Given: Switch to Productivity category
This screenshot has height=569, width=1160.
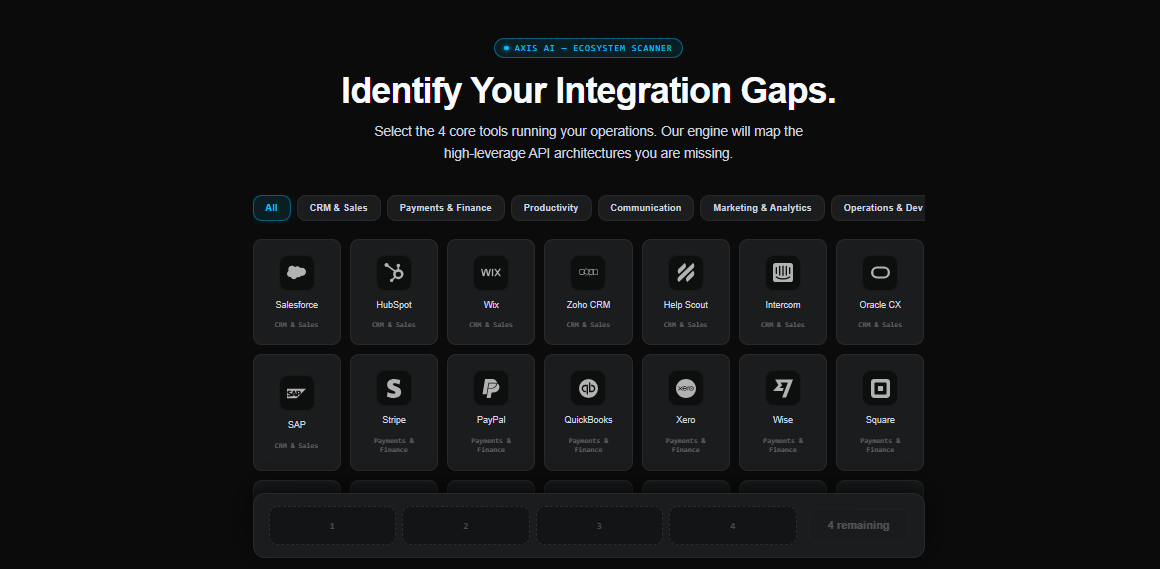Looking at the screenshot, I should [x=551, y=208].
